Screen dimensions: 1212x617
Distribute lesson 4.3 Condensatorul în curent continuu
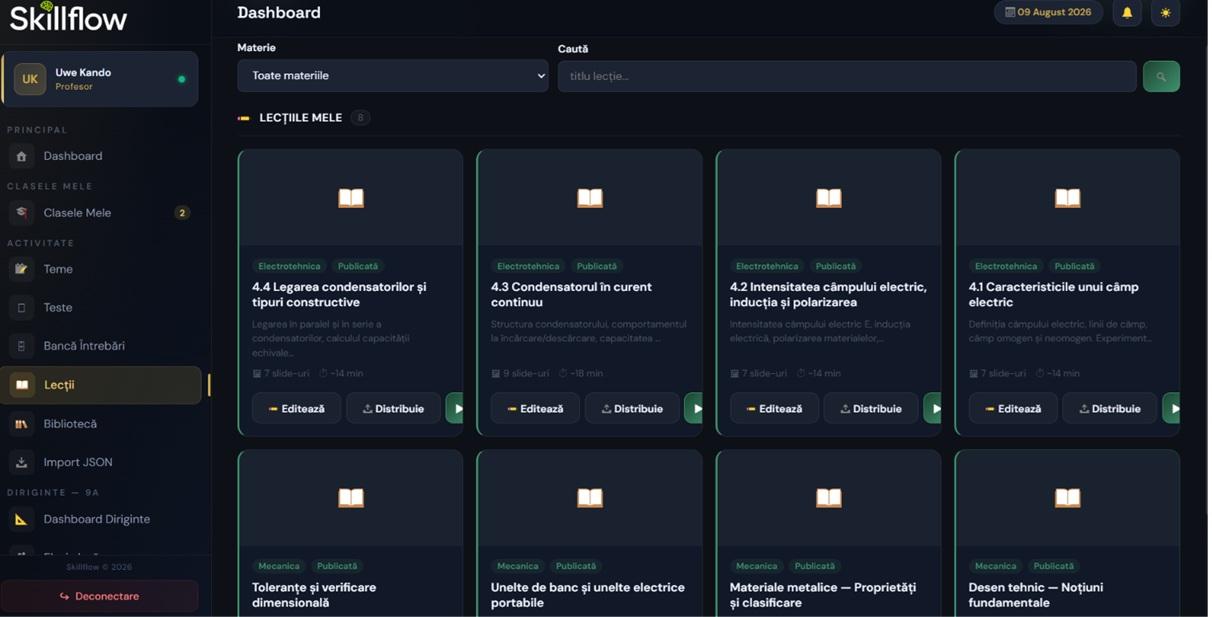[x=633, y=410]
